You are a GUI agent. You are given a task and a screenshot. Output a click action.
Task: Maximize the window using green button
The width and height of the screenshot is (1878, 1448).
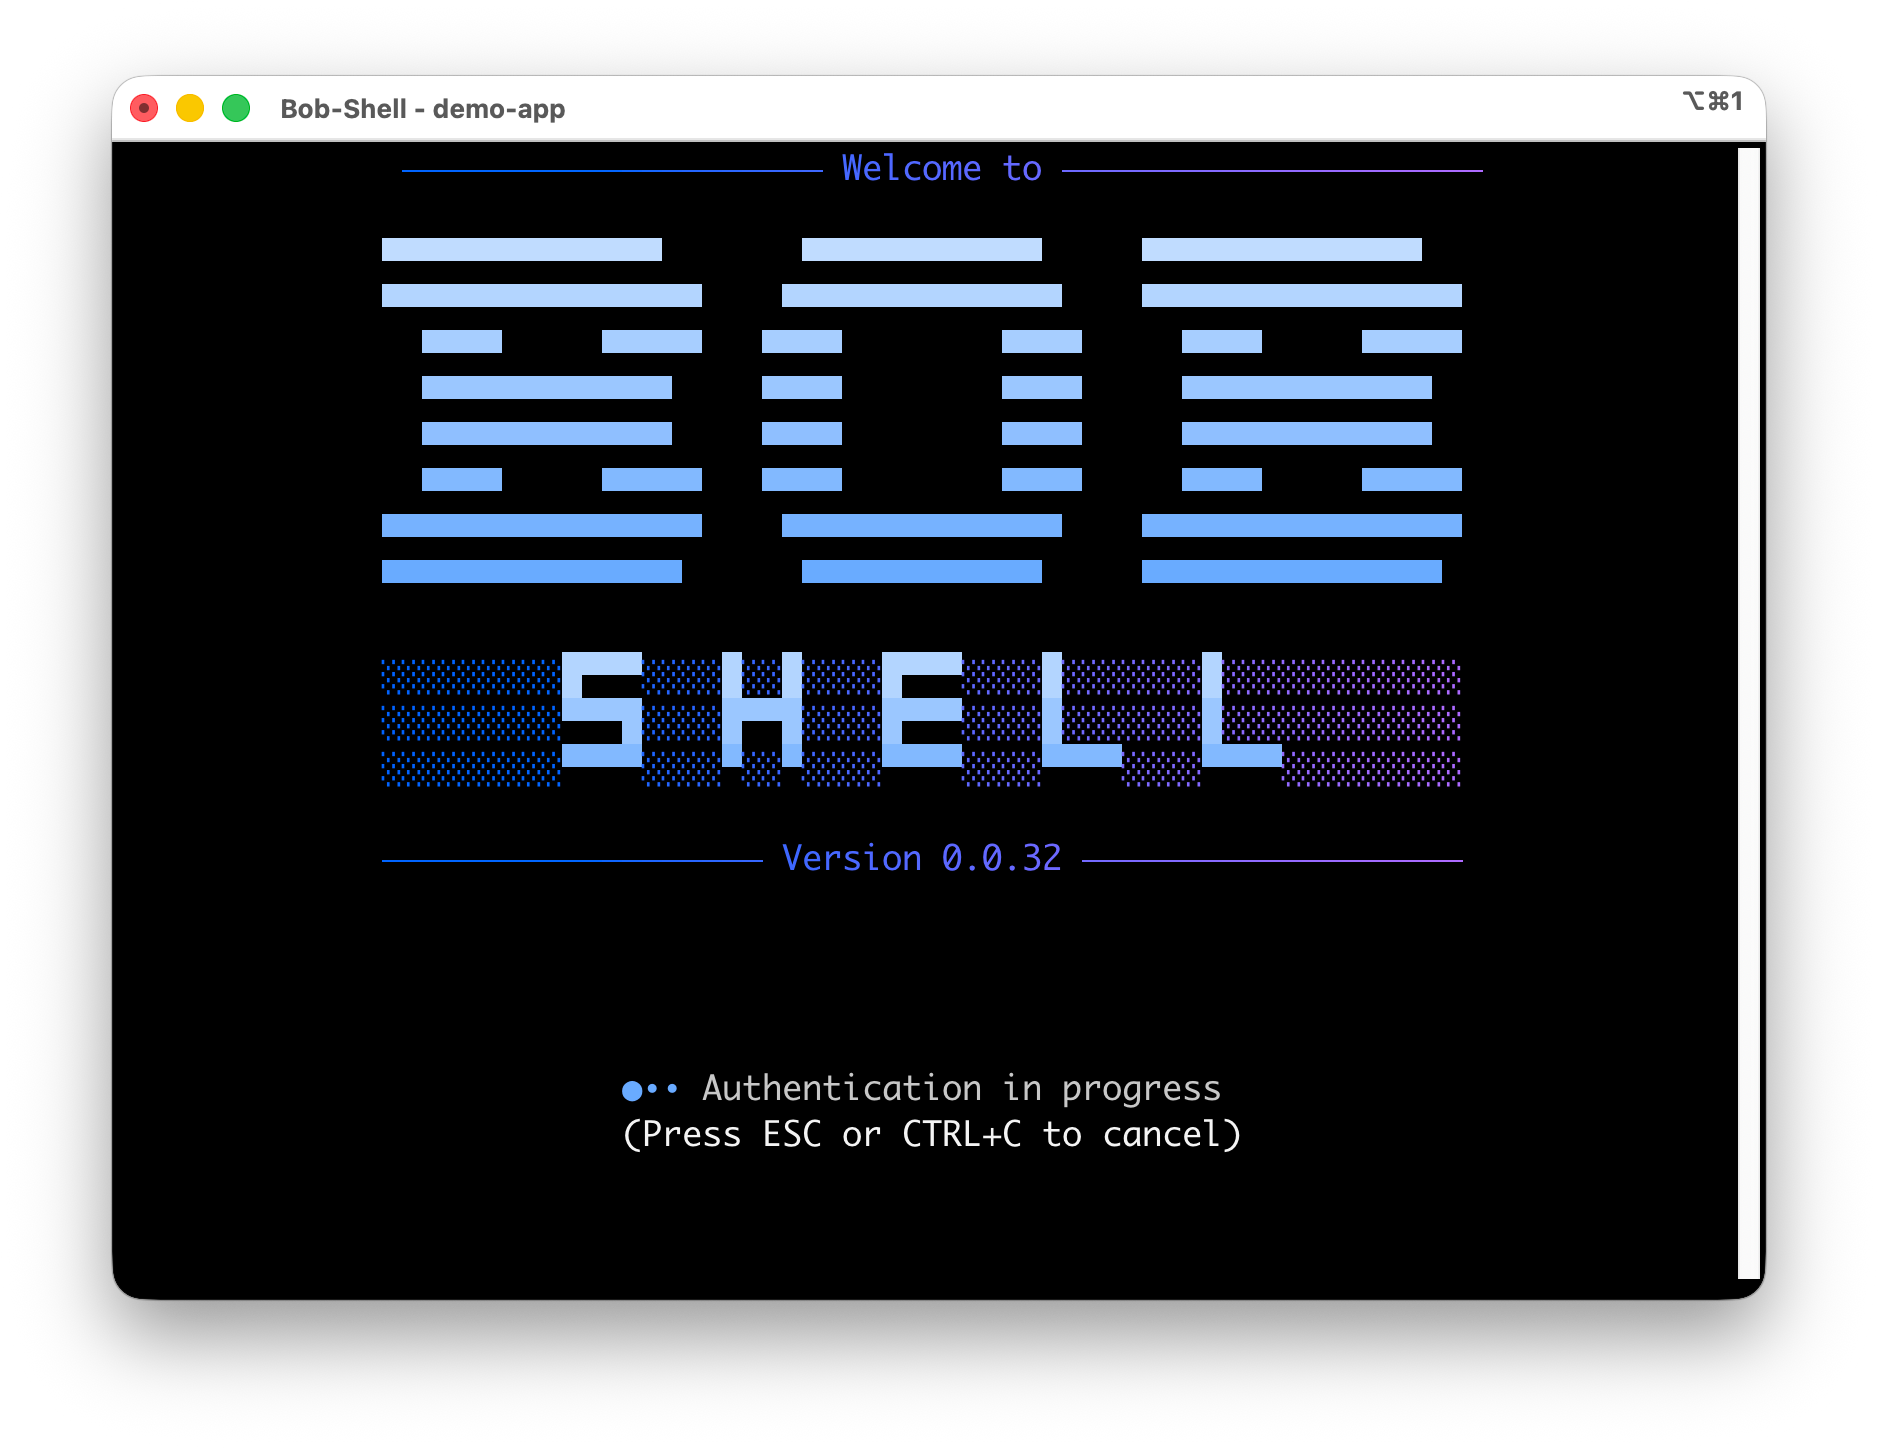pos(236,108)
